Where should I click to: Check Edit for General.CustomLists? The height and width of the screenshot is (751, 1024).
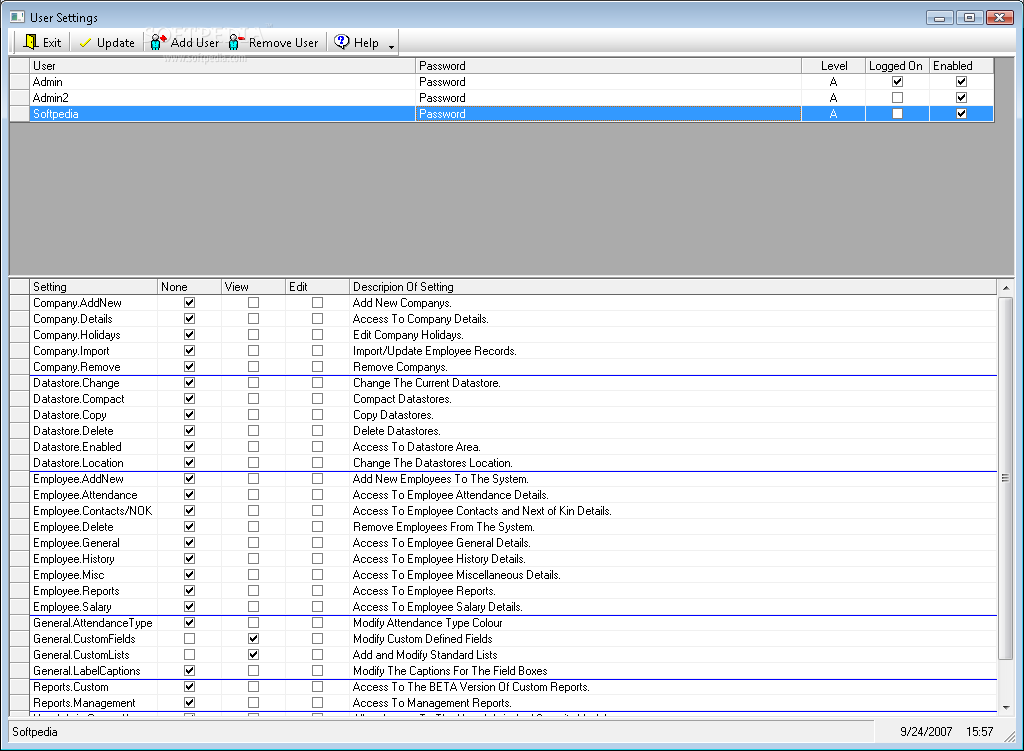pos(317,655)
